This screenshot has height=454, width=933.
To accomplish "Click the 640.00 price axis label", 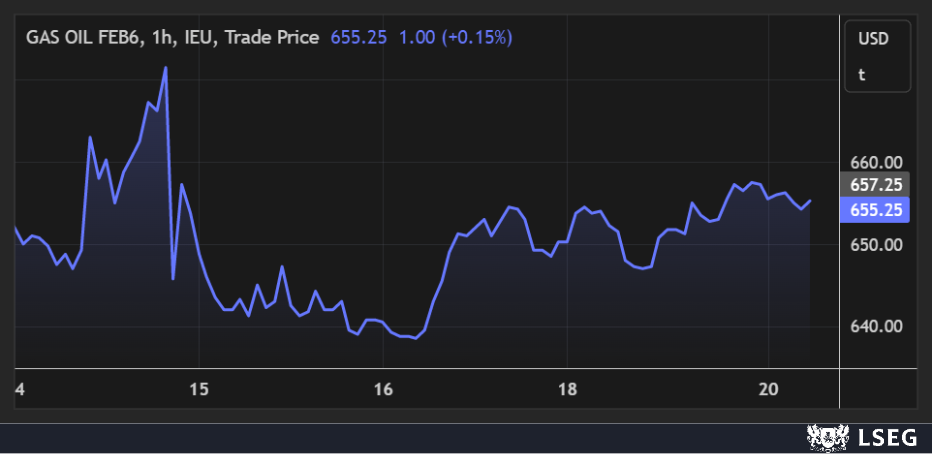I will pyautogui.click(x=877, y=326).
